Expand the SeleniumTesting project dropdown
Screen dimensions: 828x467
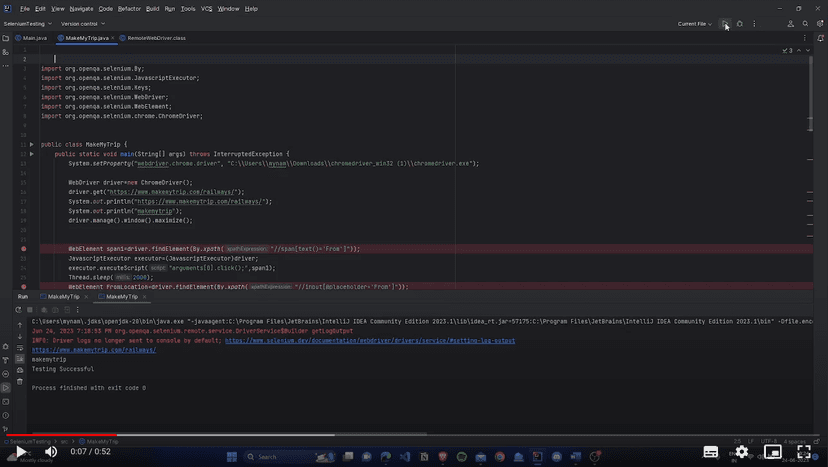tap(27, 24)
